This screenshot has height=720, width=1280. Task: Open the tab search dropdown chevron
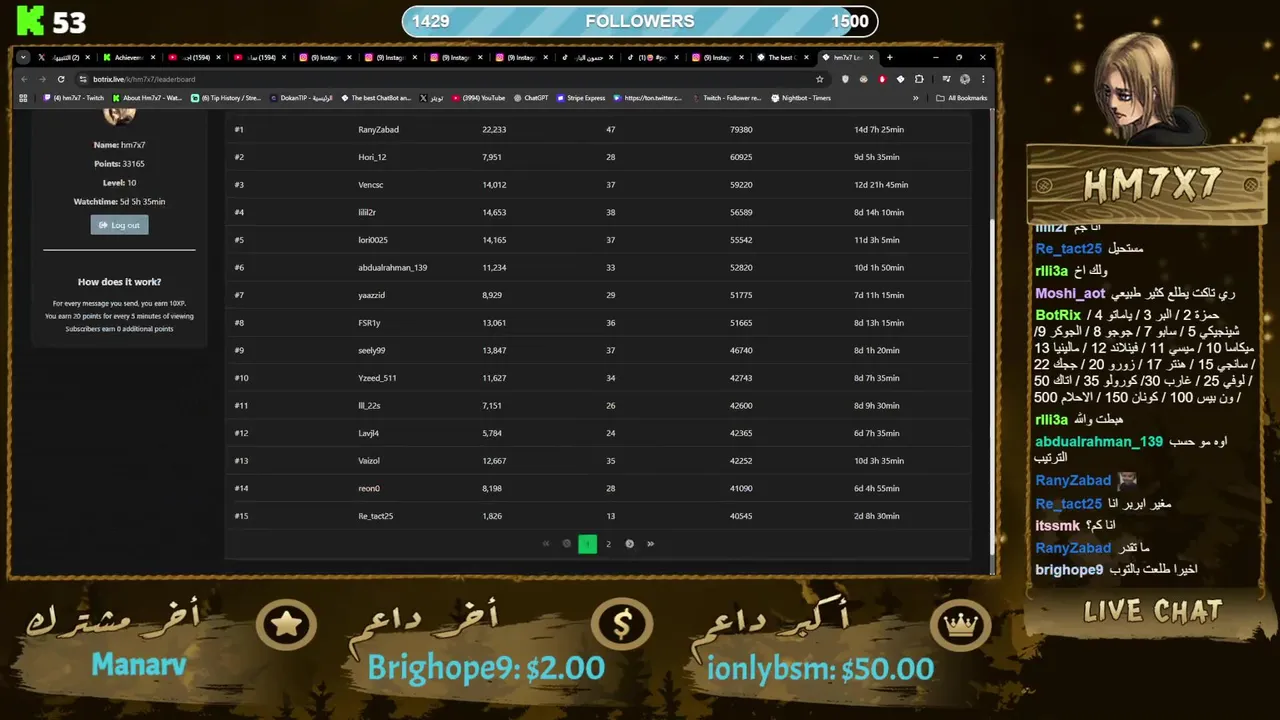click(x=23, y=57)
